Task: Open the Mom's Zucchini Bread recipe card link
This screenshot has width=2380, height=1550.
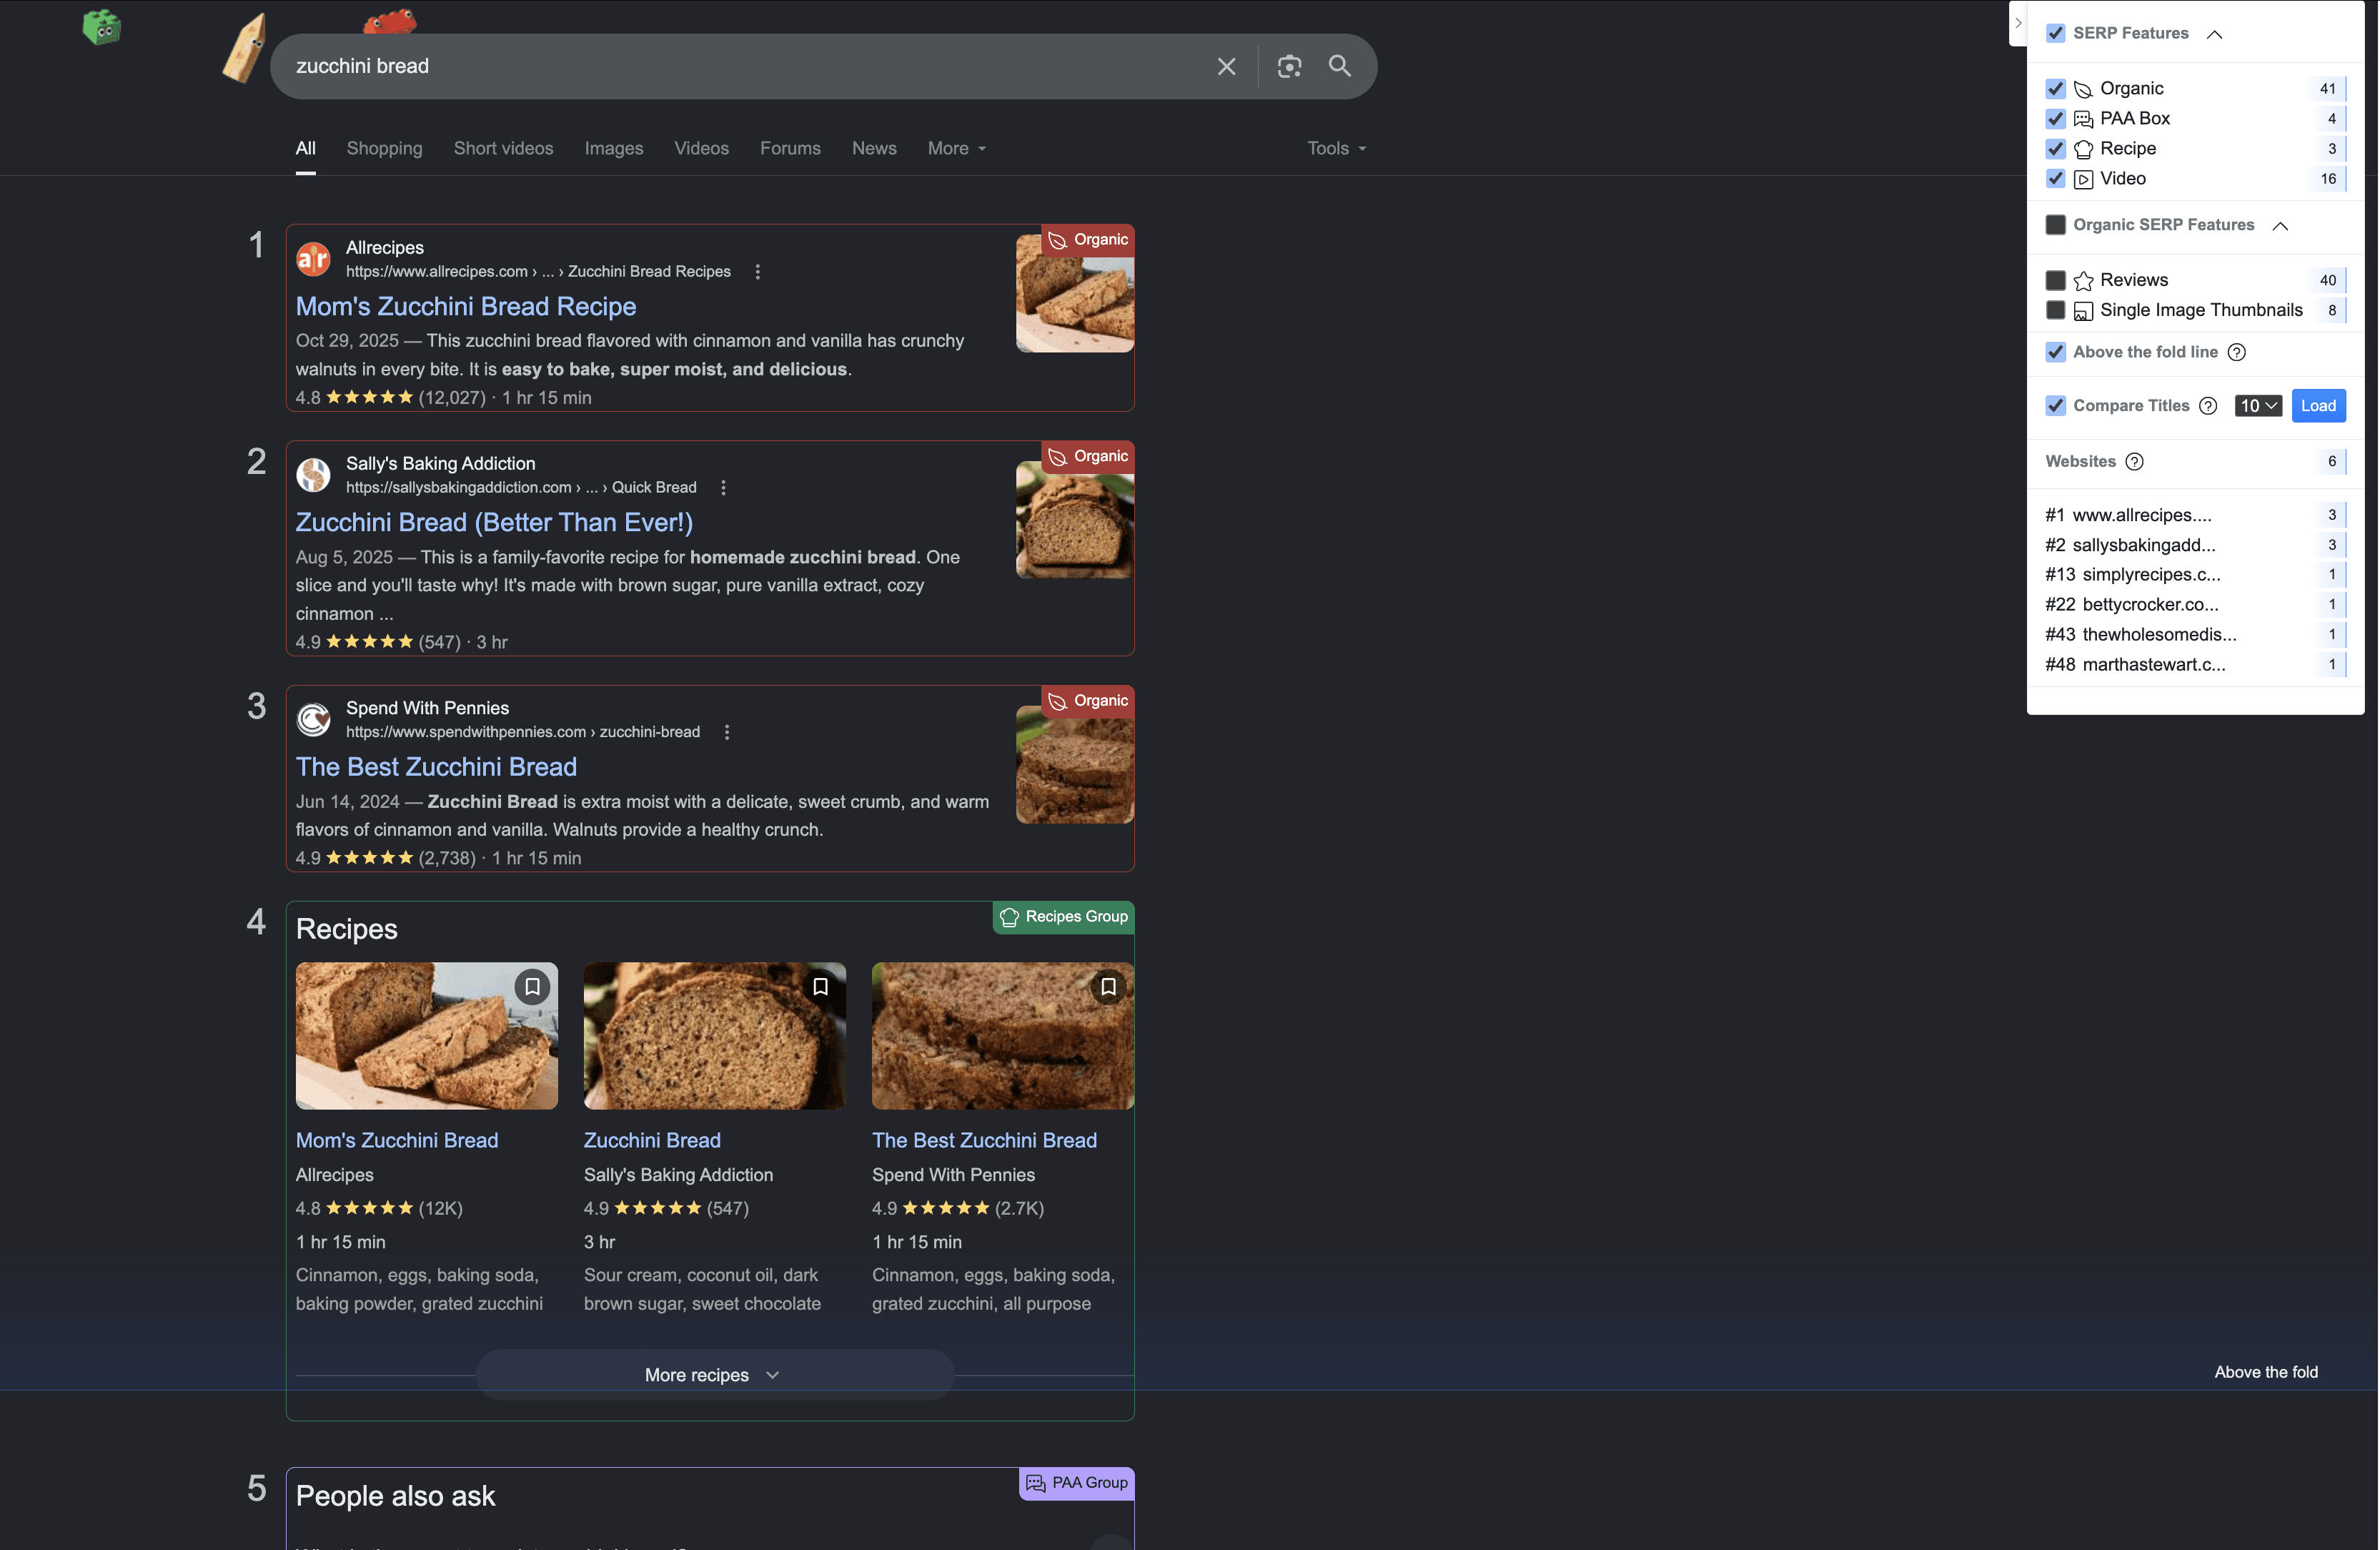Action: 397,1140
